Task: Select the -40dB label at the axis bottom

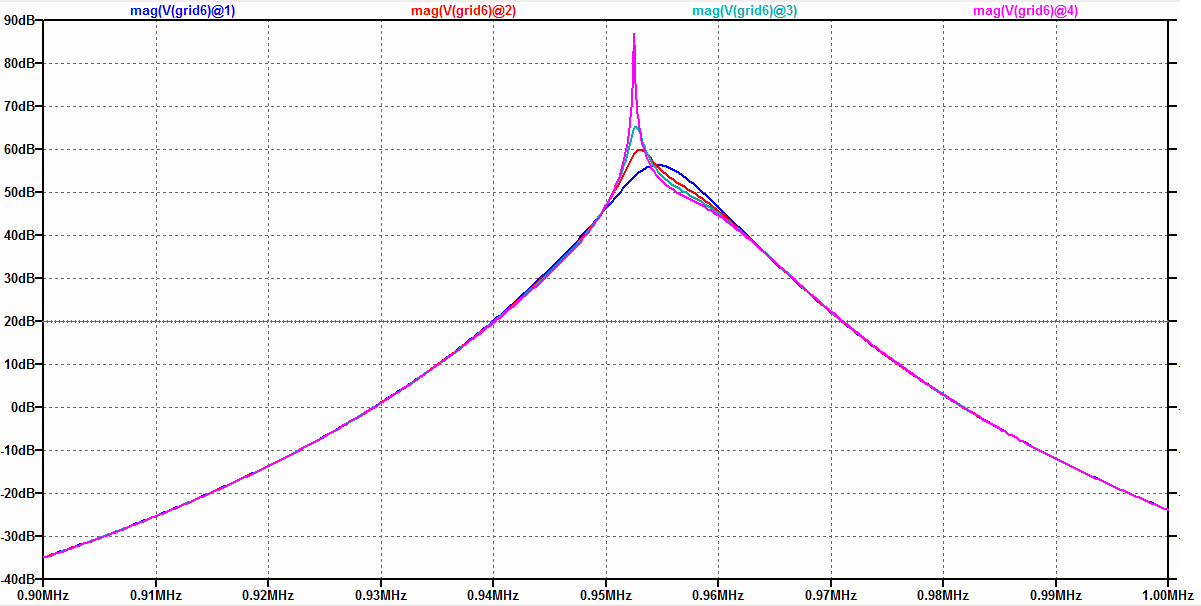Action: (x=21, y=579)
